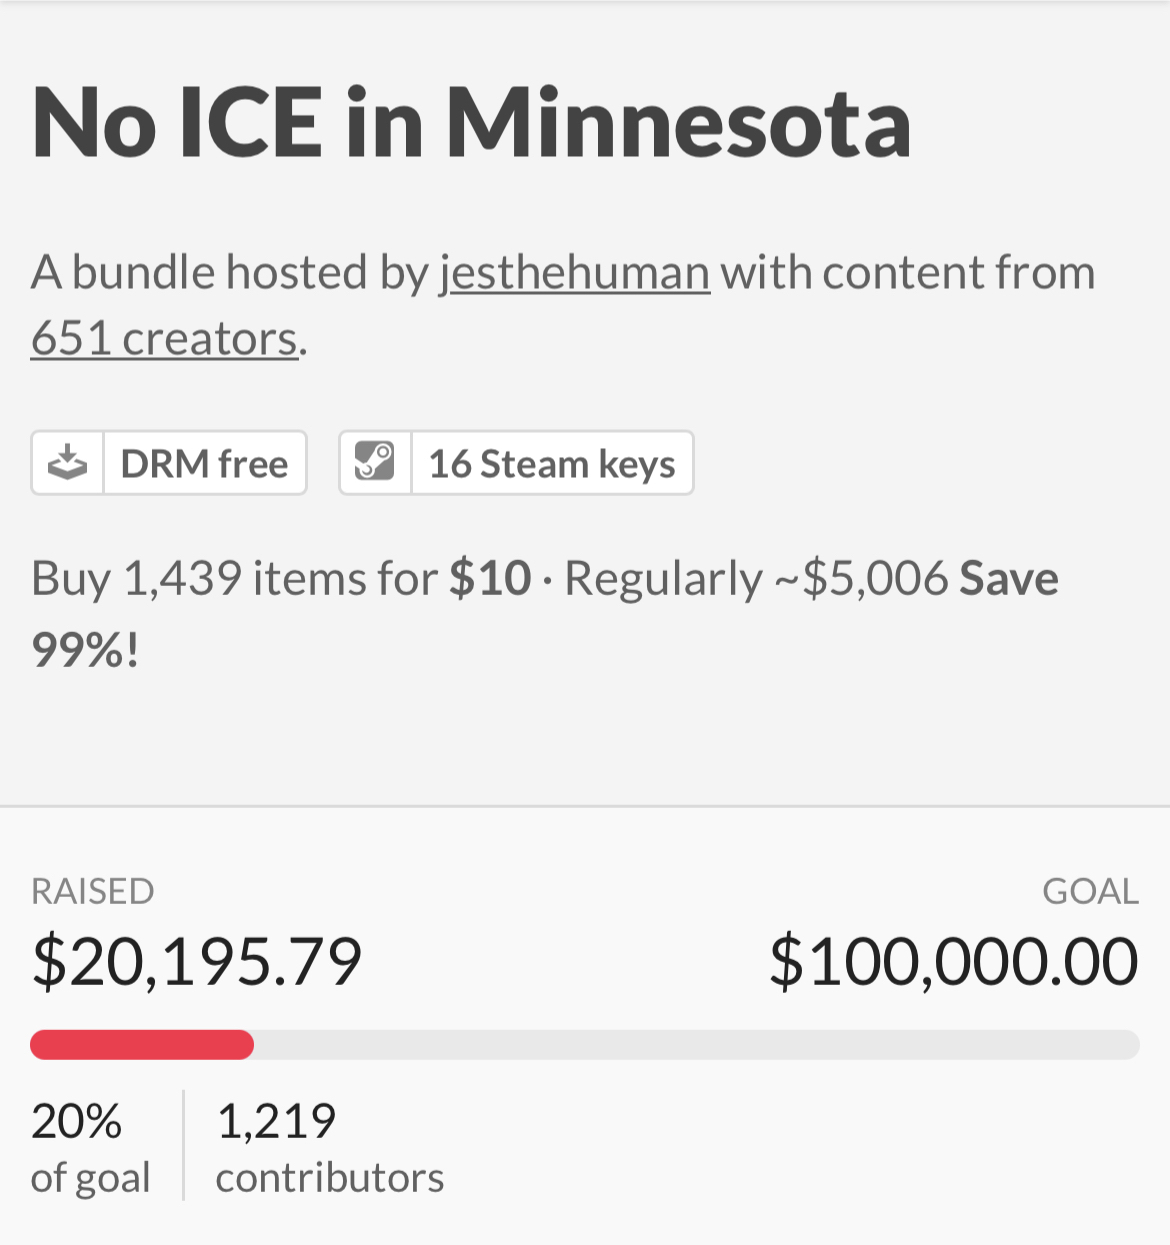The image size is (1170, 1245).
Task: Open the 651 creators link
Action: click(164, 338)
